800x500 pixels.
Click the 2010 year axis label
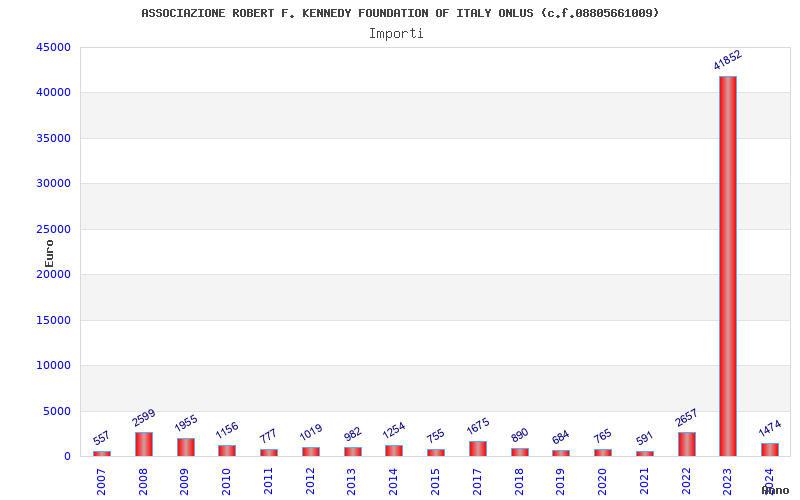pos(226,482)
